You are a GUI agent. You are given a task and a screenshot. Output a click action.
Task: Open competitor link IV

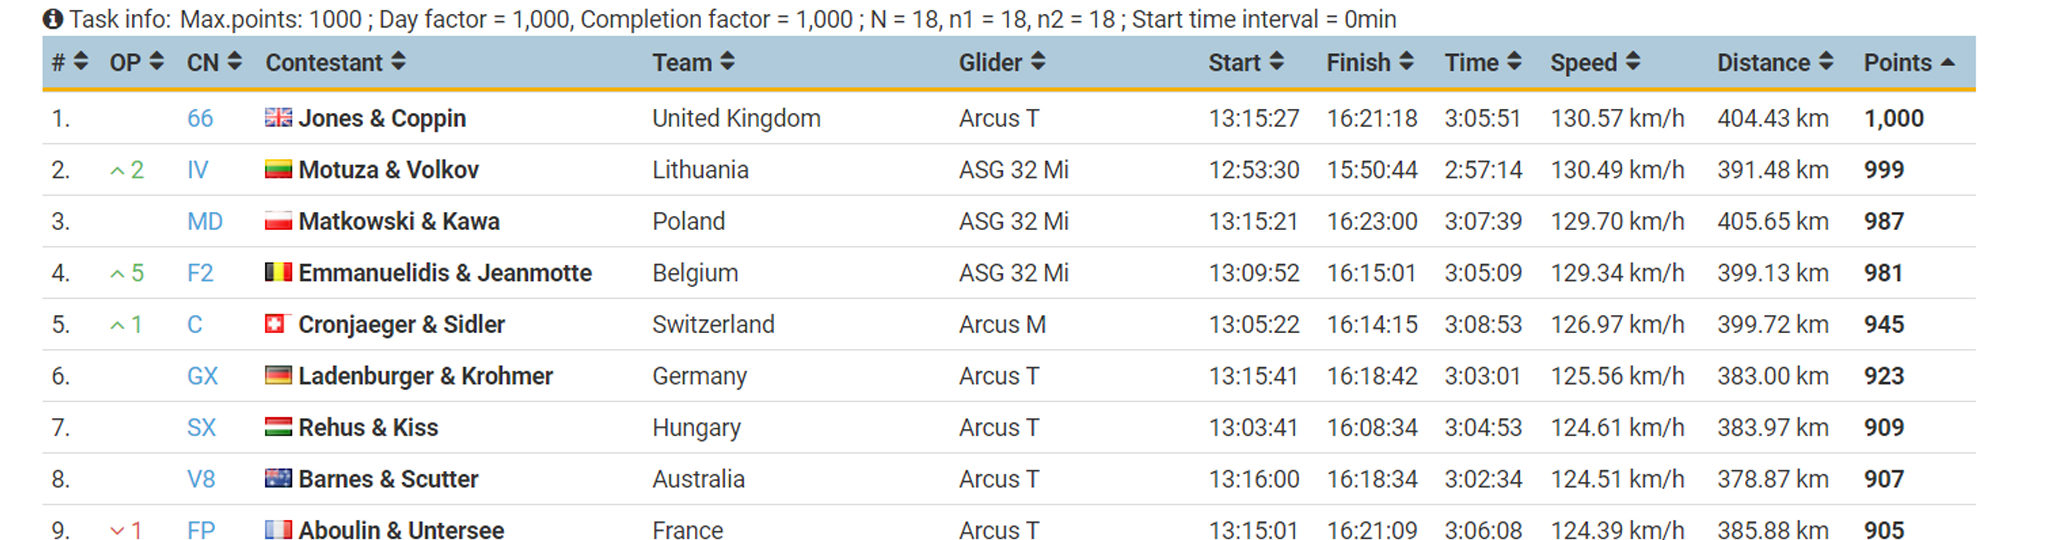pyautogui.click(x=198, y=170)
